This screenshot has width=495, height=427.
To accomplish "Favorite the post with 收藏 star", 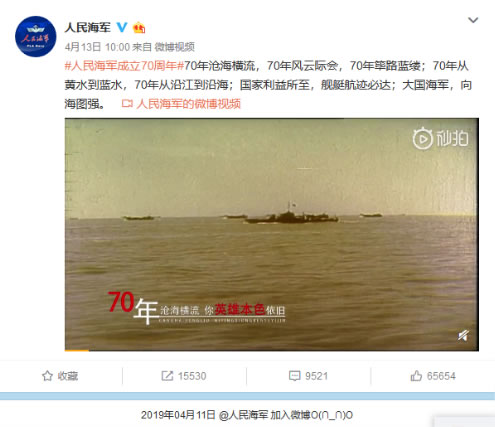I will coord(60,376).
